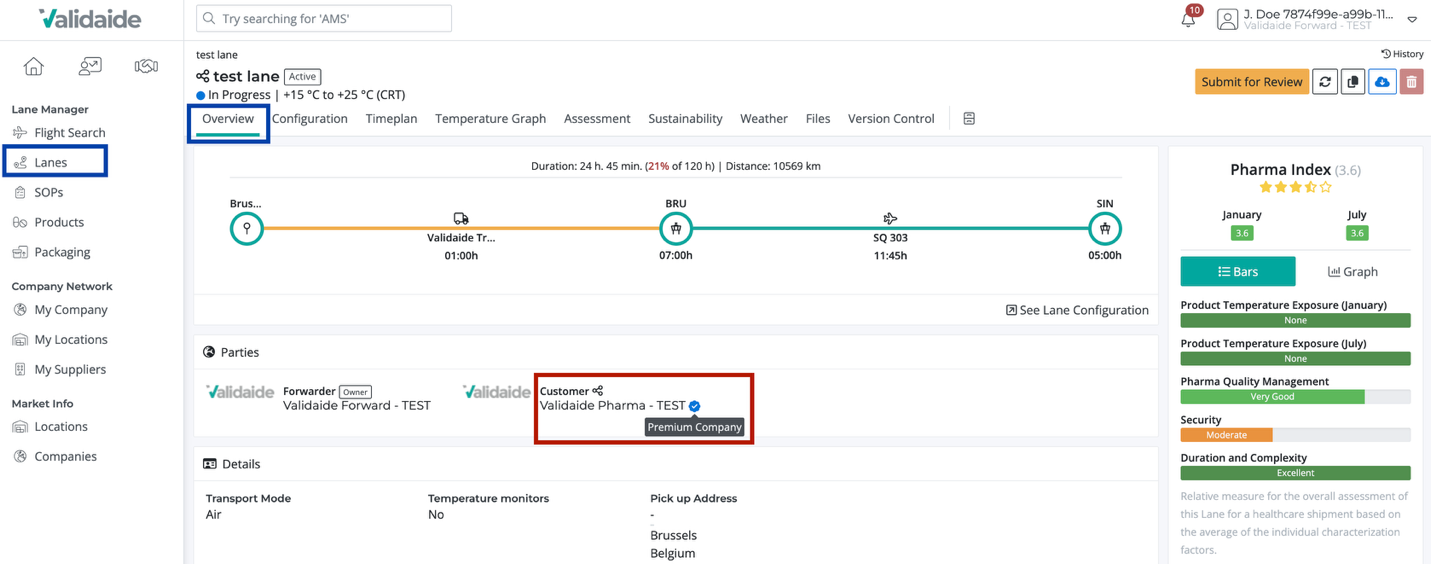Click the red trash delete icon button

point(1411,82)
